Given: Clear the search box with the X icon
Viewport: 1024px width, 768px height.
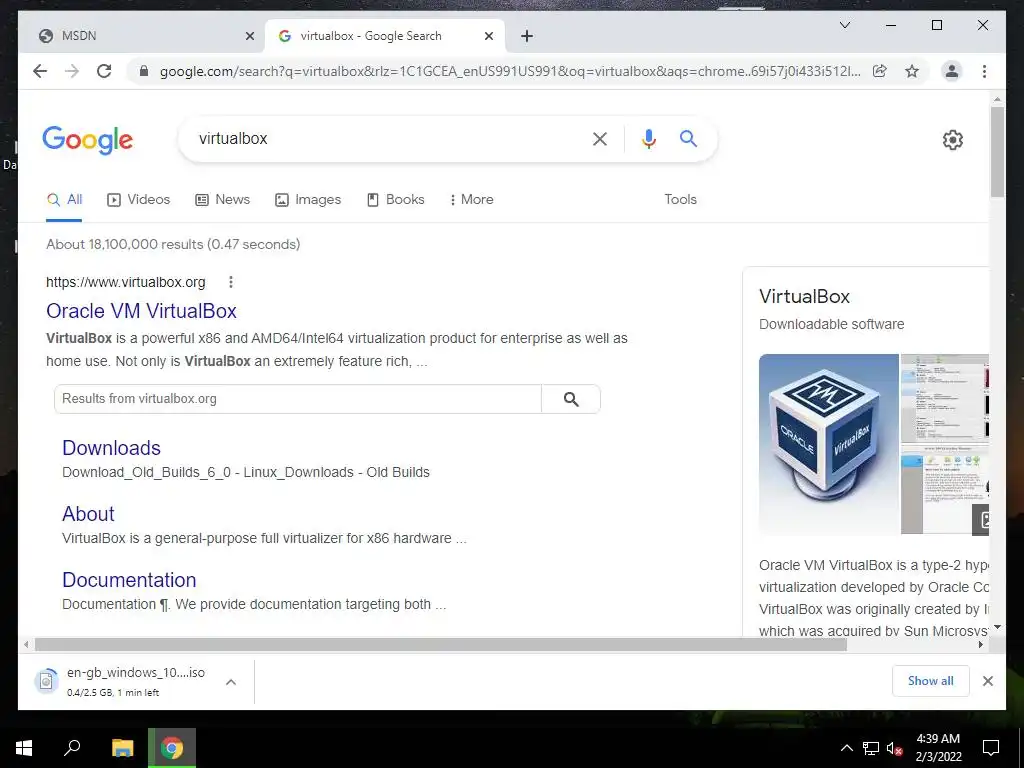Looking at the screenshot, I should (x=600, y=138).
